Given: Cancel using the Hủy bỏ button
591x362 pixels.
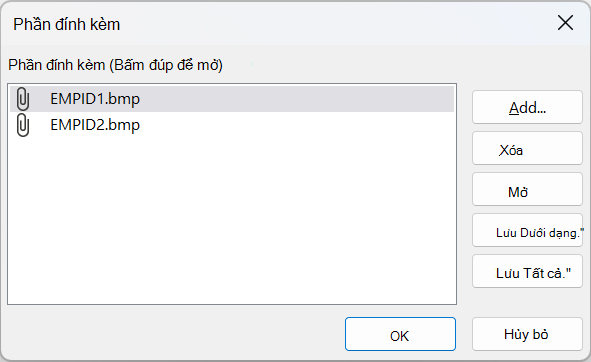Looking at the screenshot, I should (527, 334).
